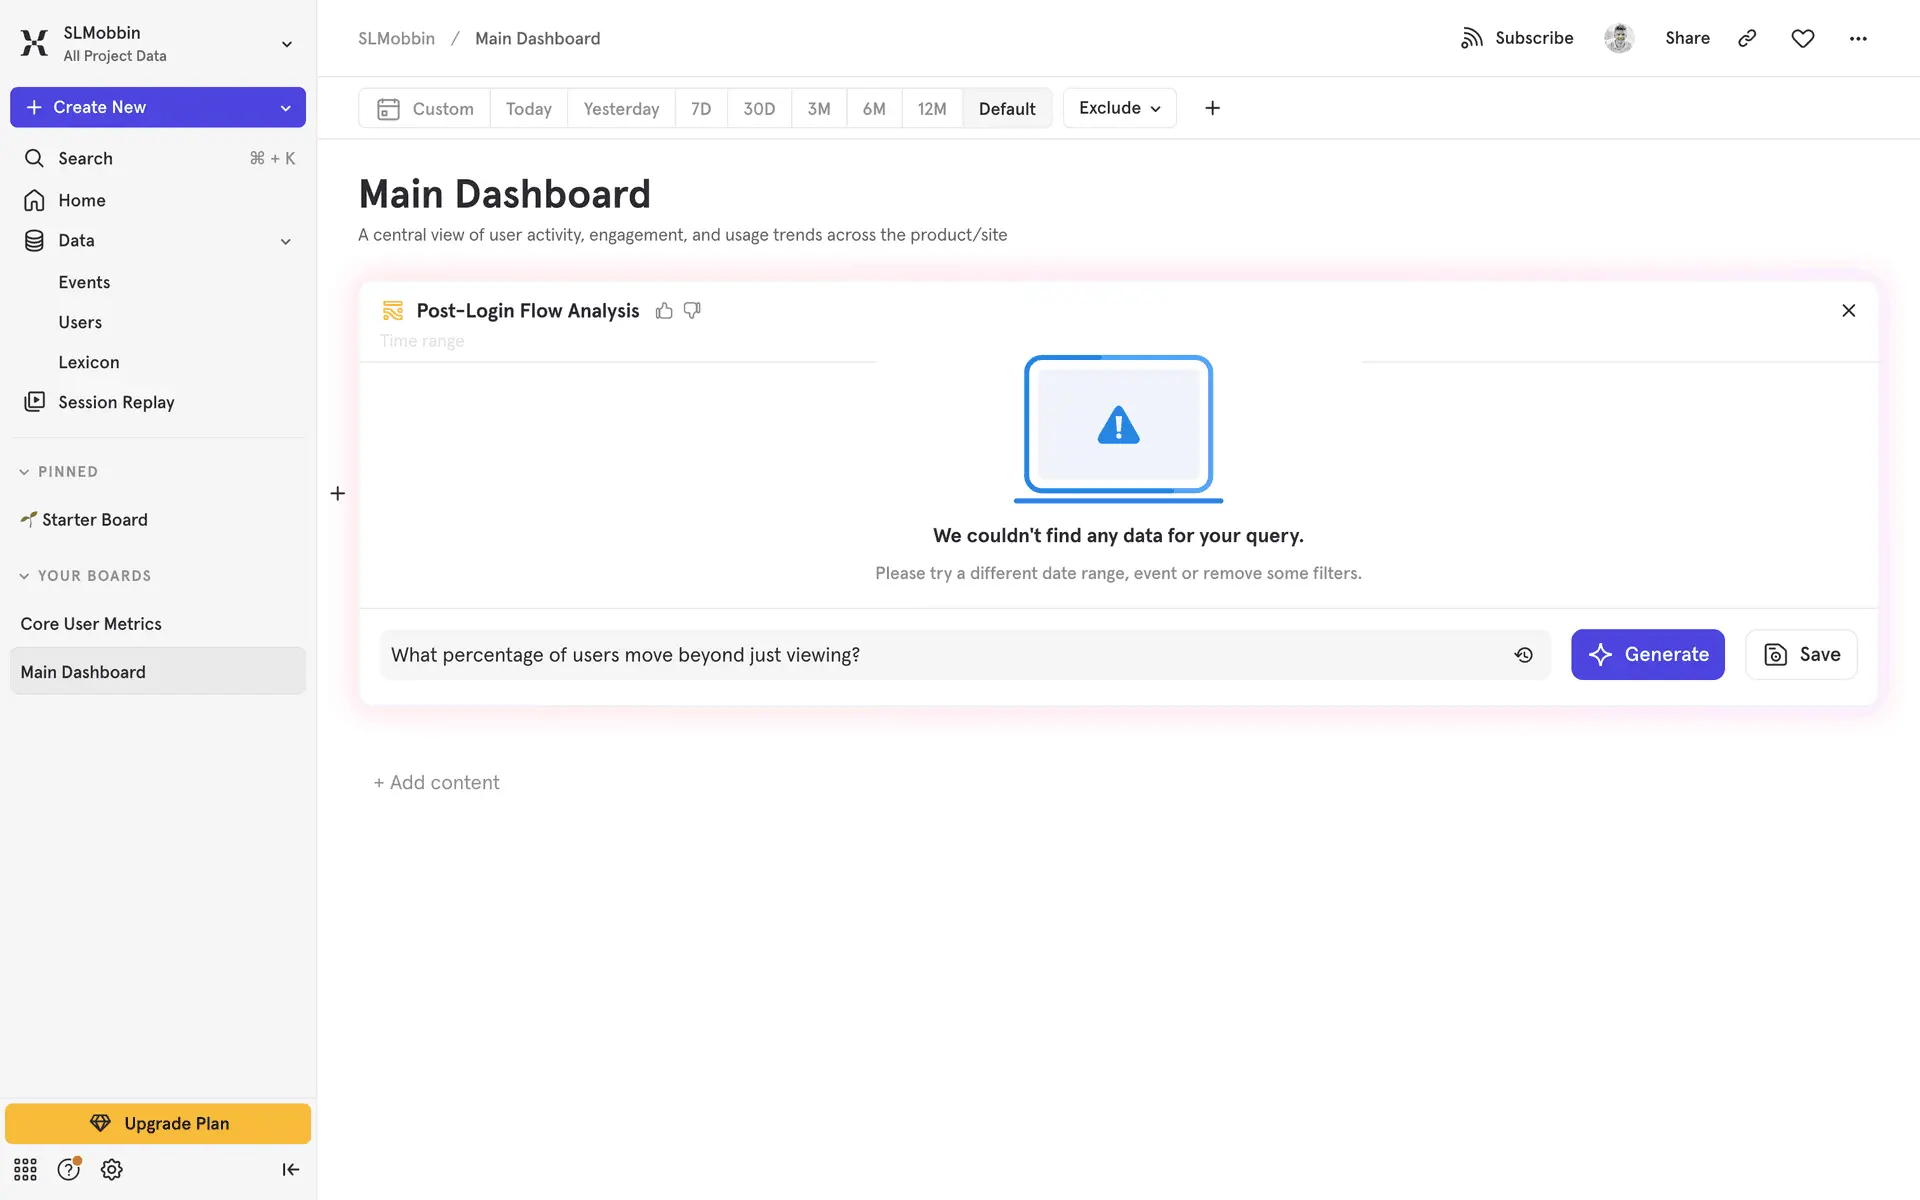Collapse the sidebar with arrow icon

(x=290, y=1169)
